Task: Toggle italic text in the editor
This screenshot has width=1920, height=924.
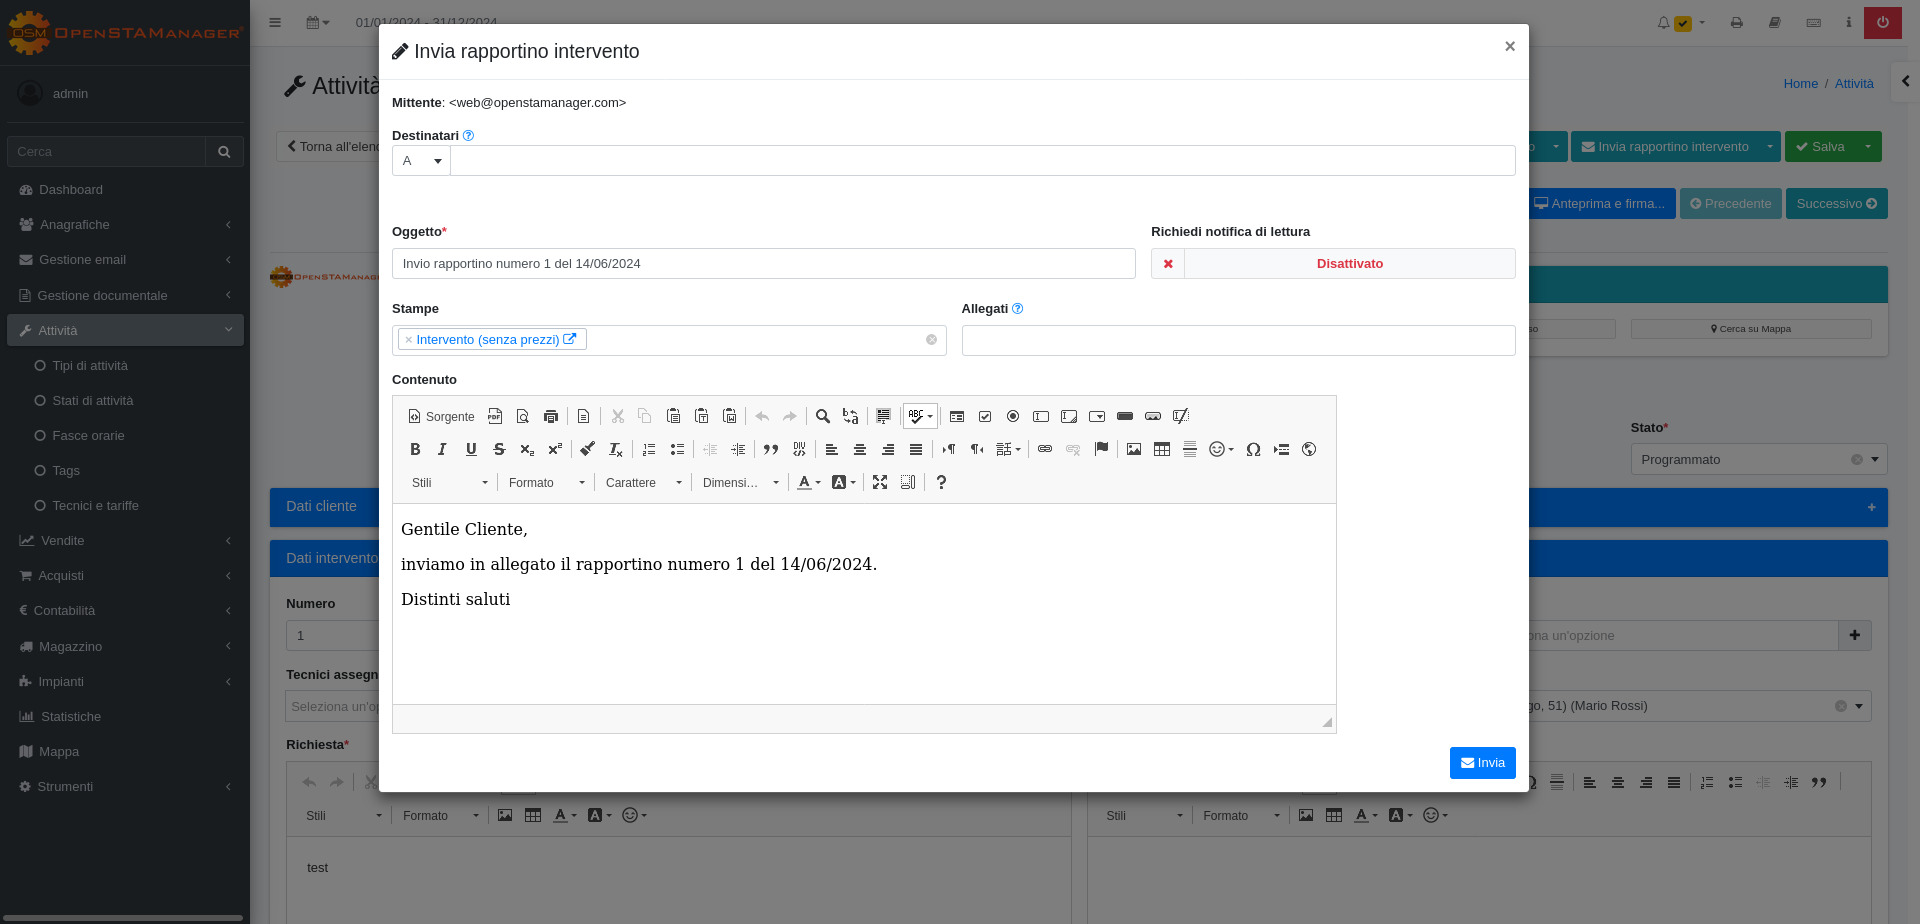Action: point(442,450)
